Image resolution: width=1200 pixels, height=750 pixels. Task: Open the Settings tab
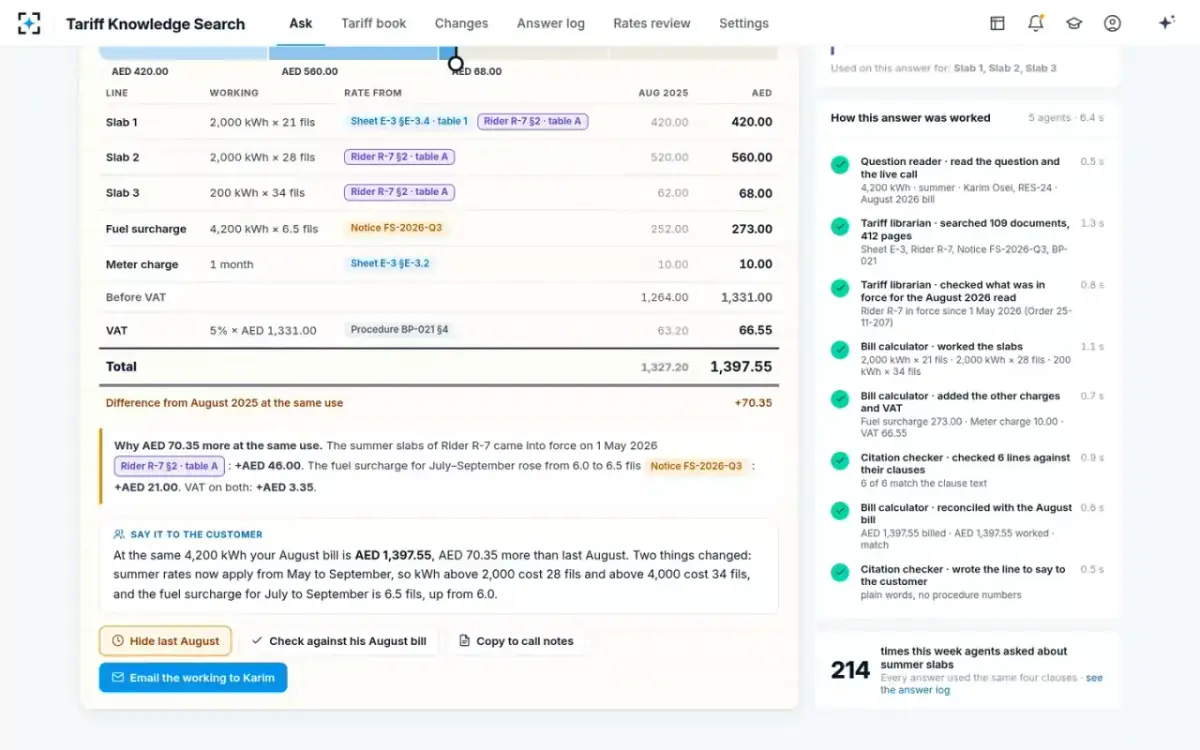pos(744,23)
